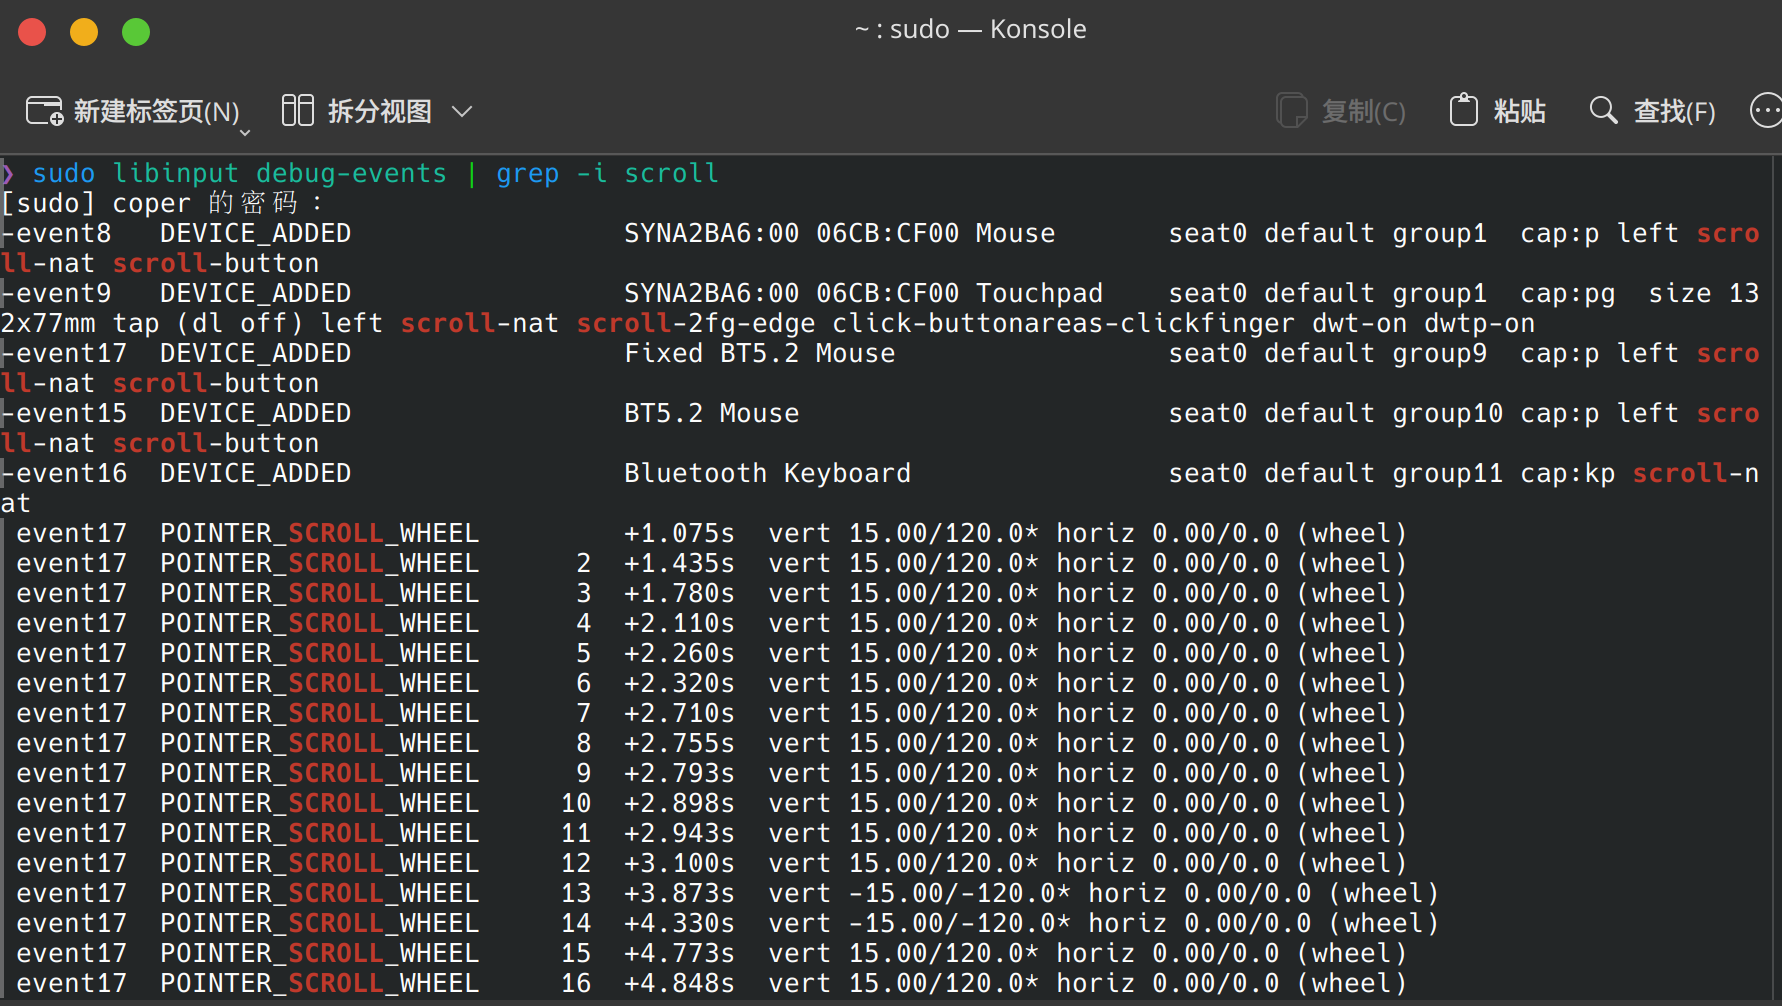Viewport: 1782px width, 1006px height.
Task: Click the green maximize window button
Action: tap(136, 32)
